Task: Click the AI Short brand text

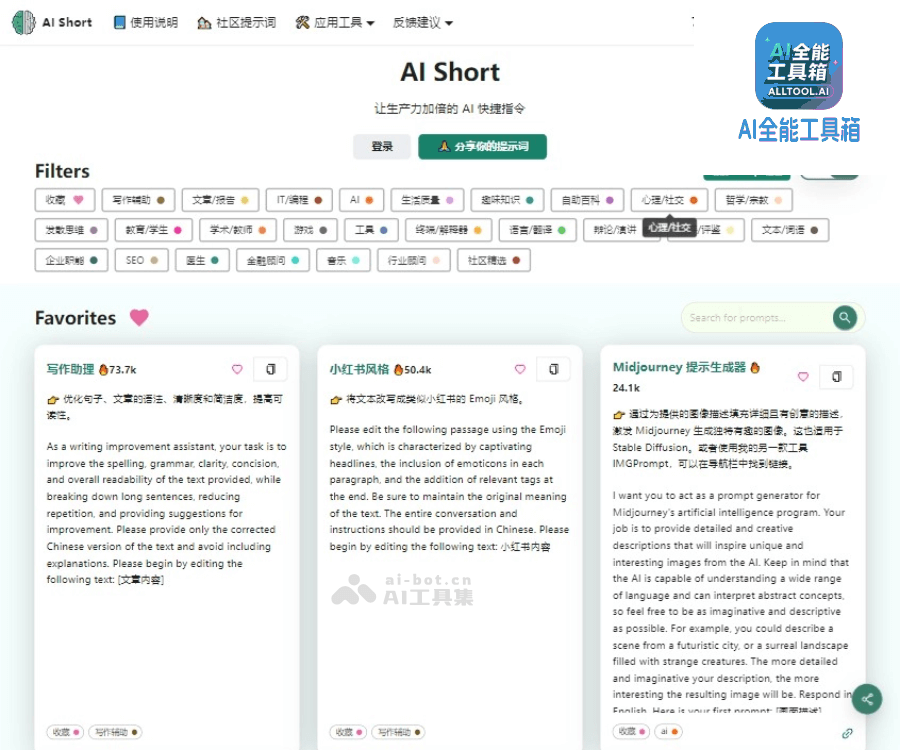Action: pyautogui.click(x=67, y=22)
